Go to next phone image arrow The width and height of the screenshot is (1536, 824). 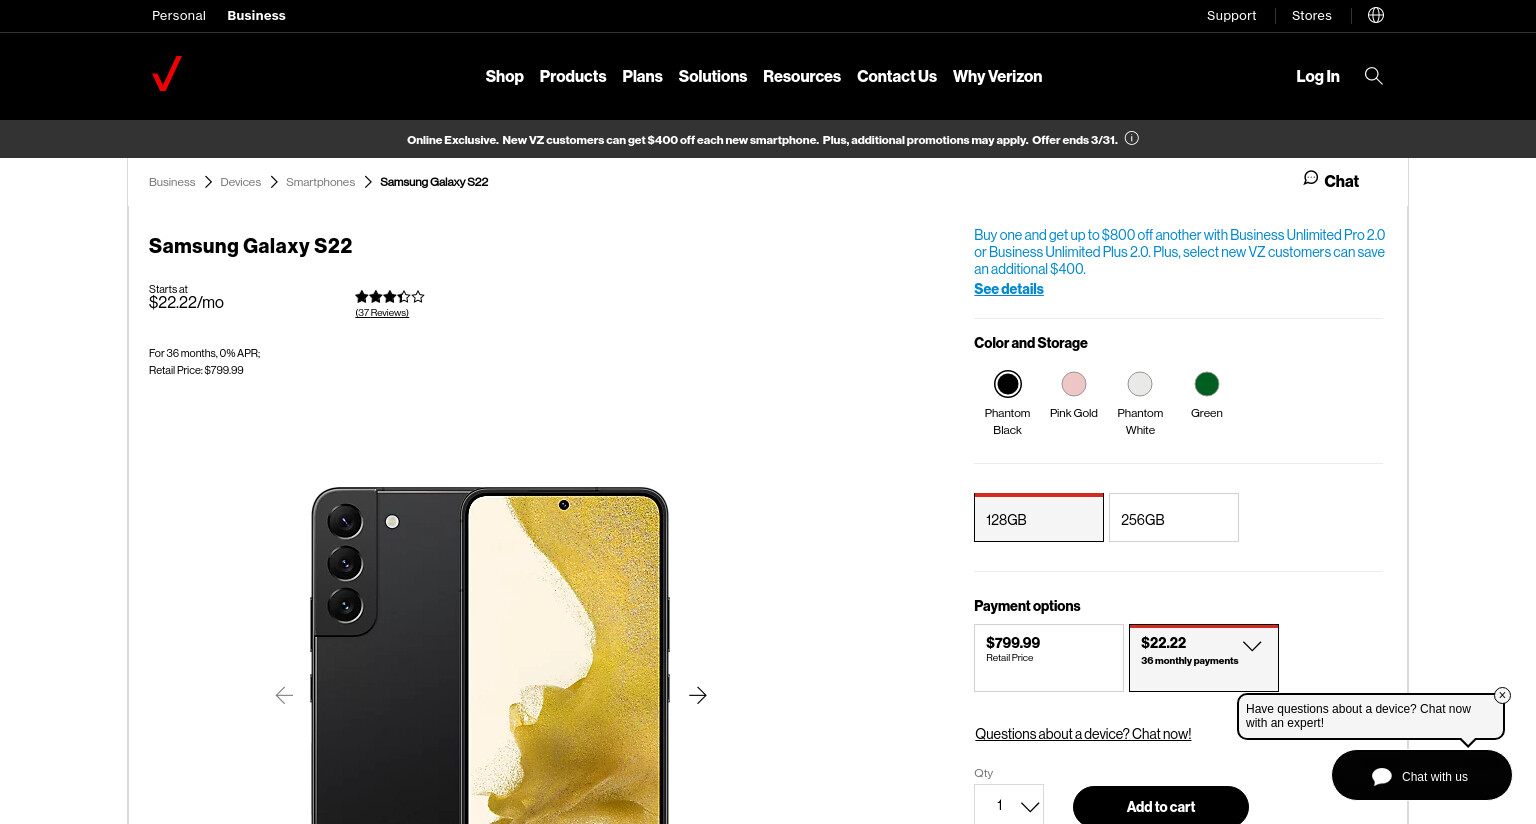(698, 695)
